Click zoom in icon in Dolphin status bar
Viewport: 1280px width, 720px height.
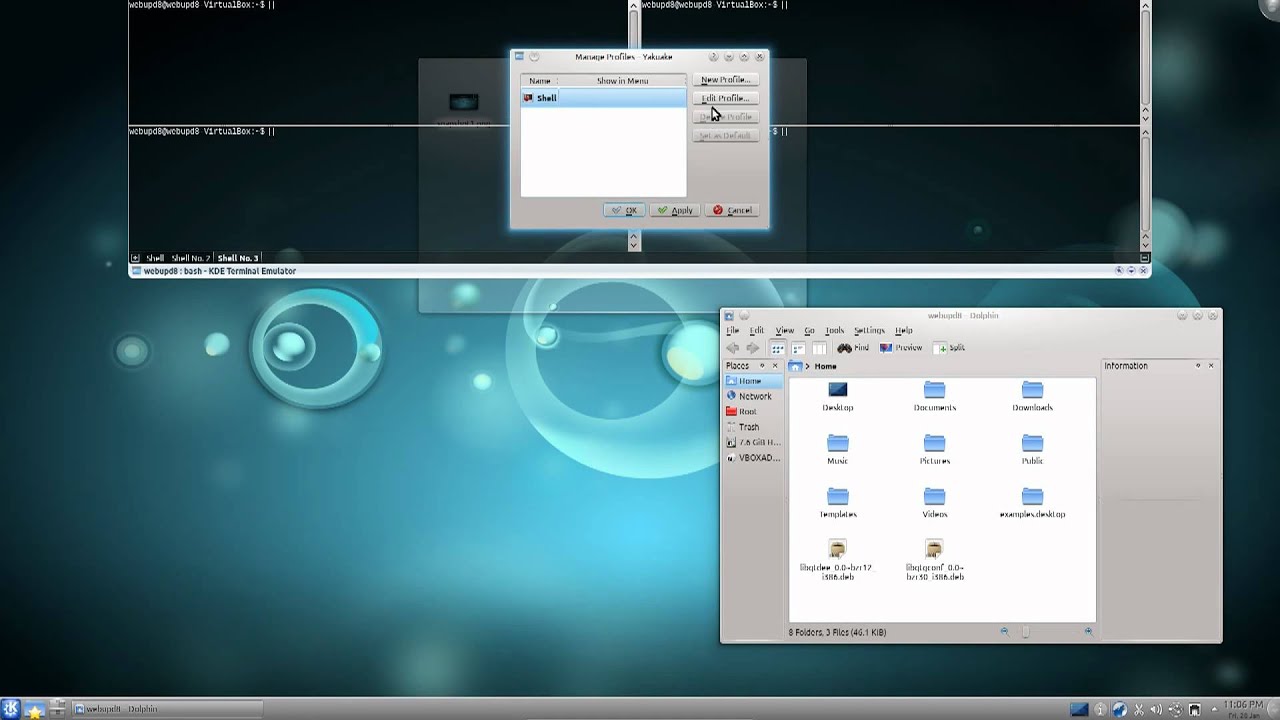tap(1088, 632)
